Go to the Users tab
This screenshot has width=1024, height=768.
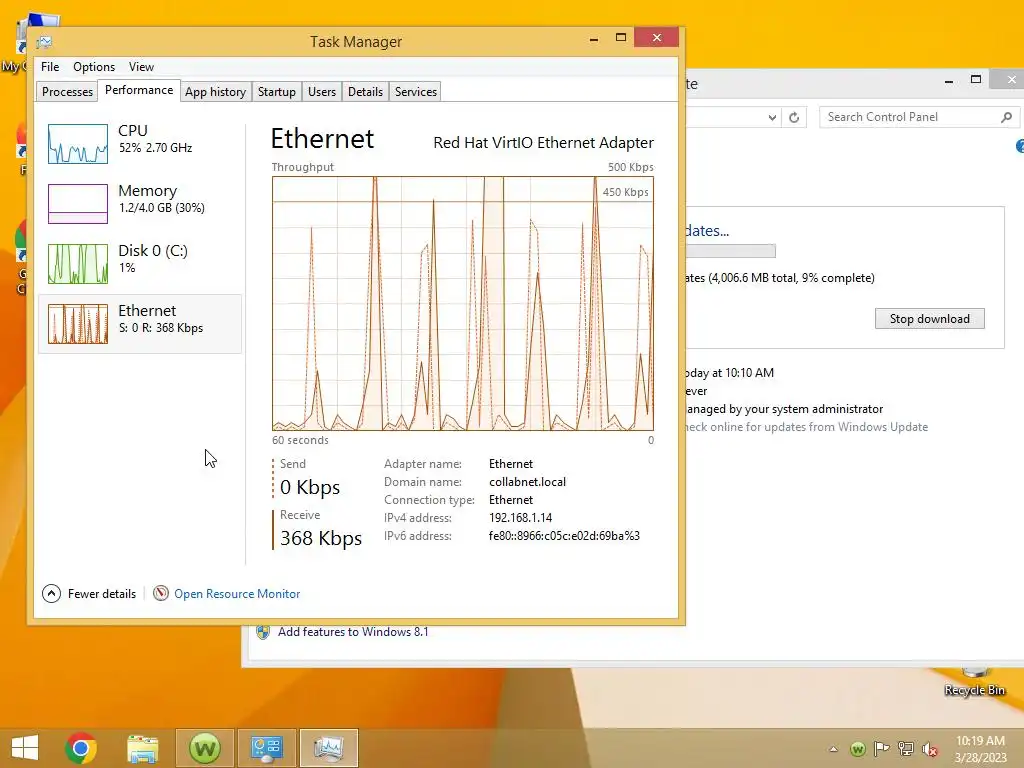[x=322, y=91]
